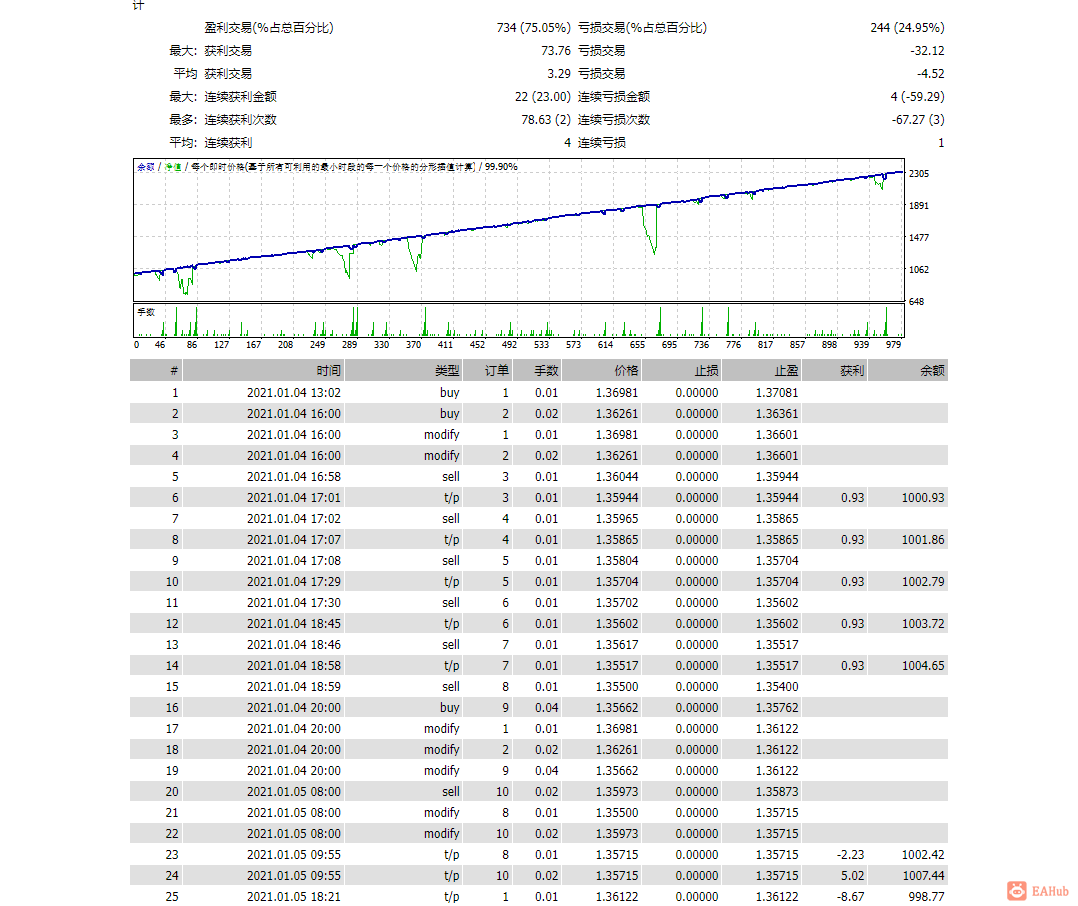Click consecutive profit value 78.63 (2)
The width and height of the screenshot is (1078, 906).
(x=546, y=120)
